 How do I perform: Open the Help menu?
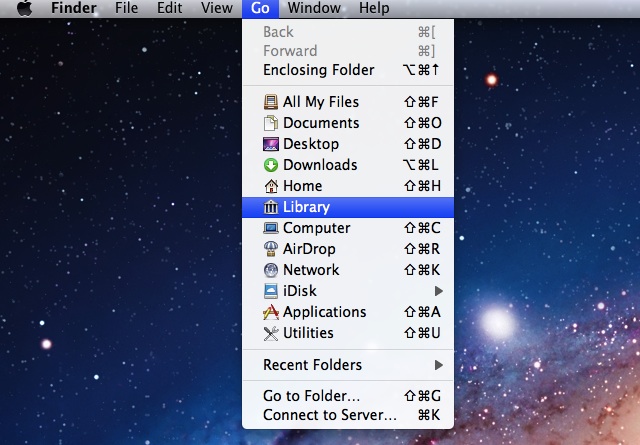click(374, 8)
